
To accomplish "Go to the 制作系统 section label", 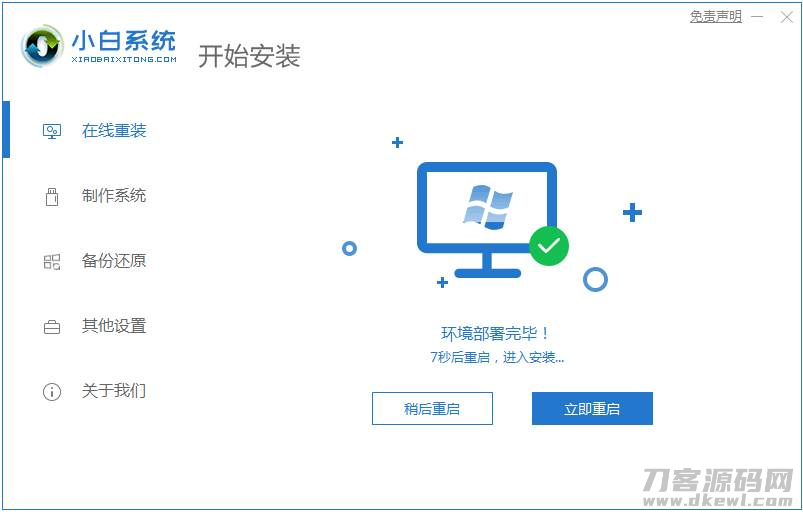I will click(x=114, y=196).
